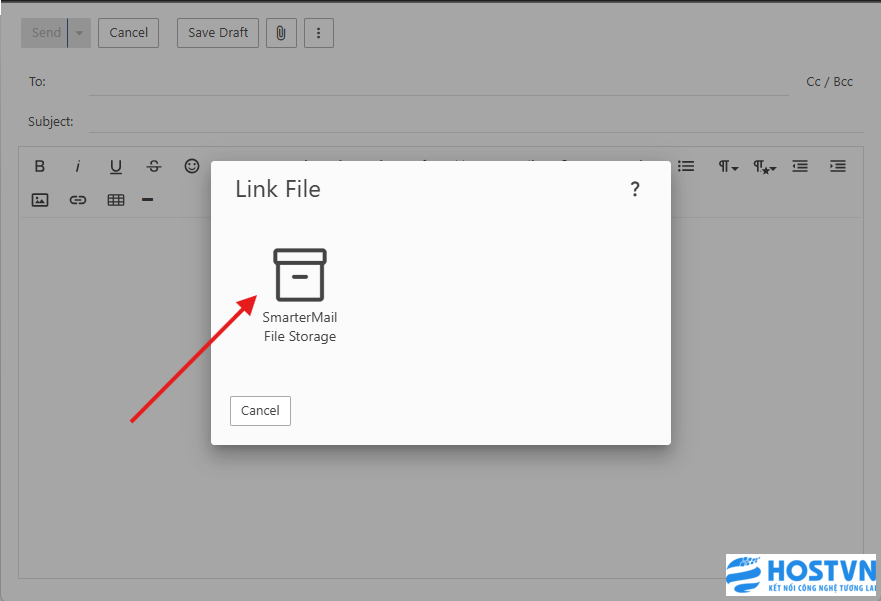This screenshot has width=881, height=601.
Task: Show the Cc / Bcc fields
Action: 829,82
